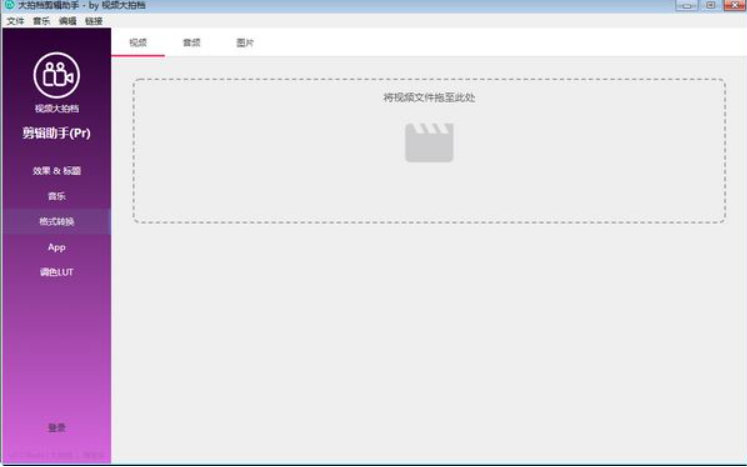
Task: Open the 链接 menu
Action: click(93, 21)
